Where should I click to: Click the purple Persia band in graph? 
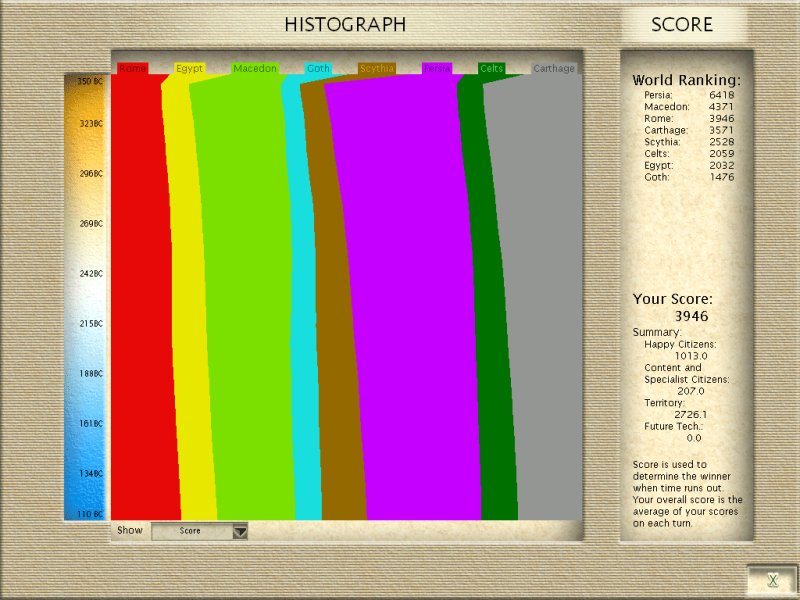(400, 300)
